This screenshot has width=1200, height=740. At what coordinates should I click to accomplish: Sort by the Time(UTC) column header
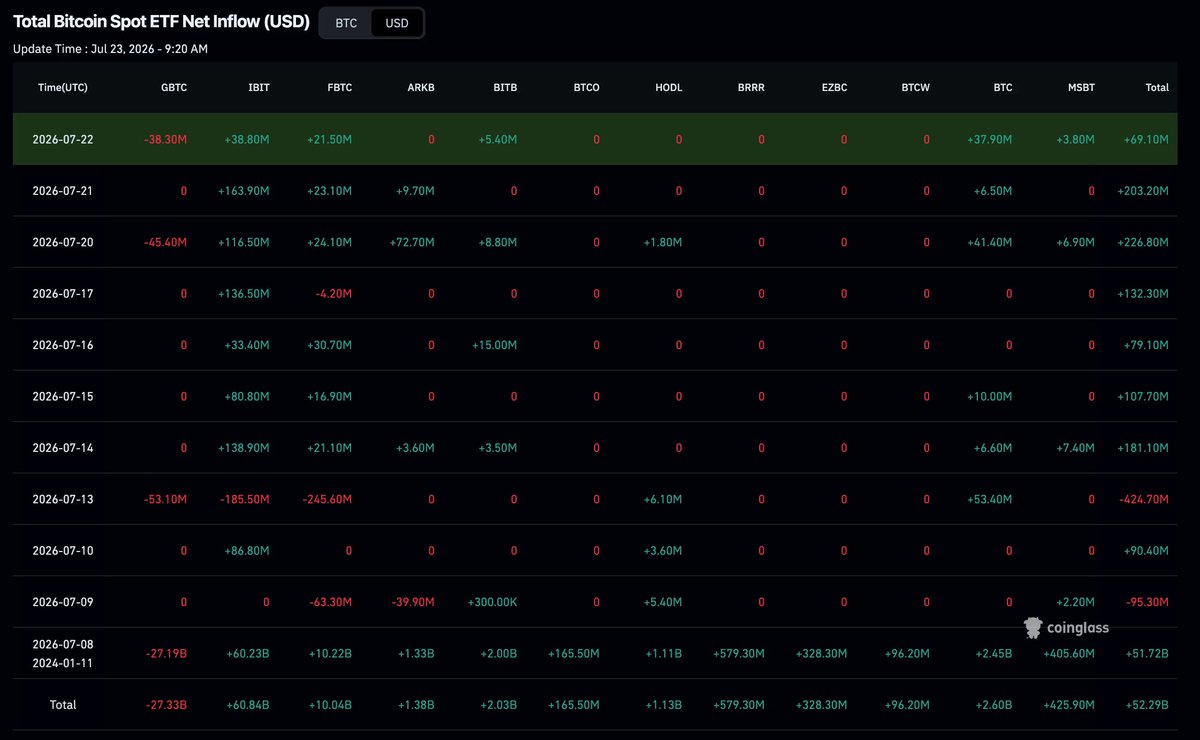click(63, 88)
